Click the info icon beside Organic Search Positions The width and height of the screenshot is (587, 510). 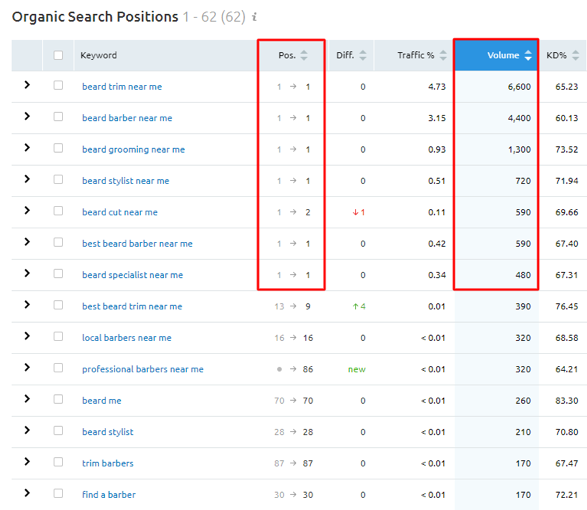(x=254, y=17)
